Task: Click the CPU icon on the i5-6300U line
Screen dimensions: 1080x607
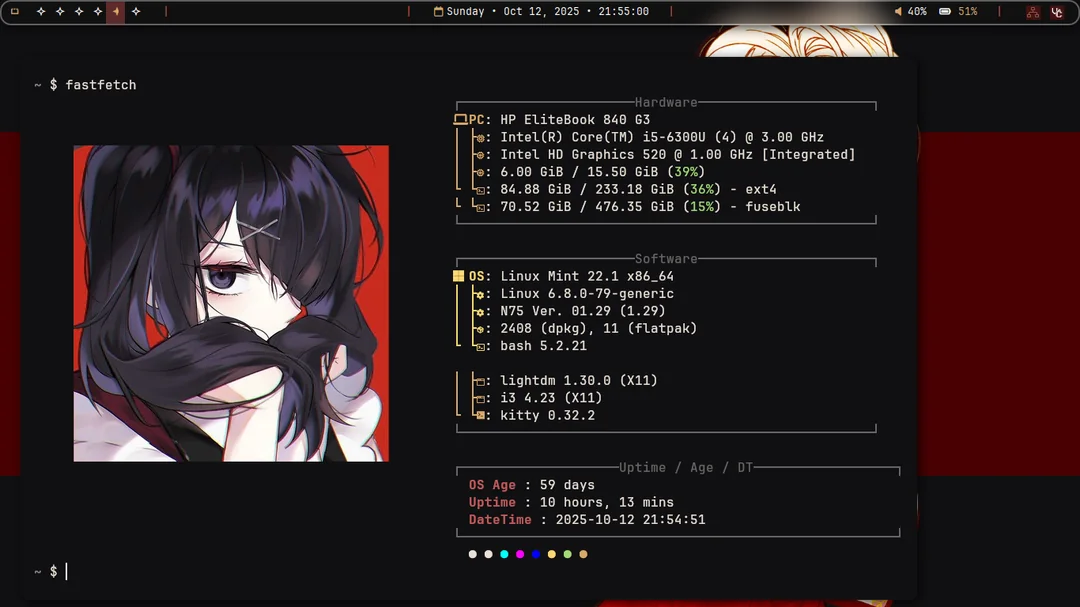Action: (x=480, y=138)
